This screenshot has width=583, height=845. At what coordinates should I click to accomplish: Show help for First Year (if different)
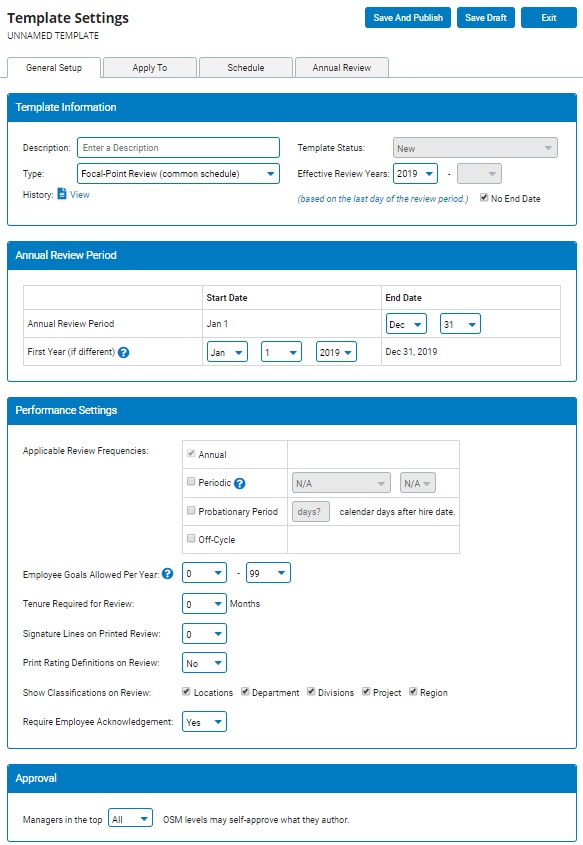[x=123, y=352]
